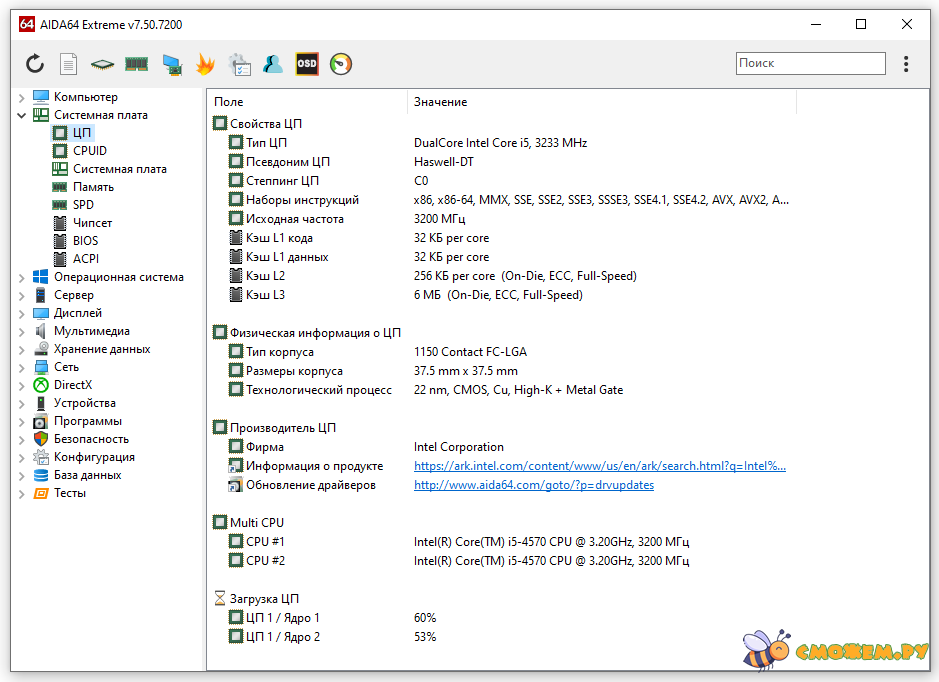Expand the Операционная система node
The width and height of the screenshot is (939, 682).
tap(22, 277)
